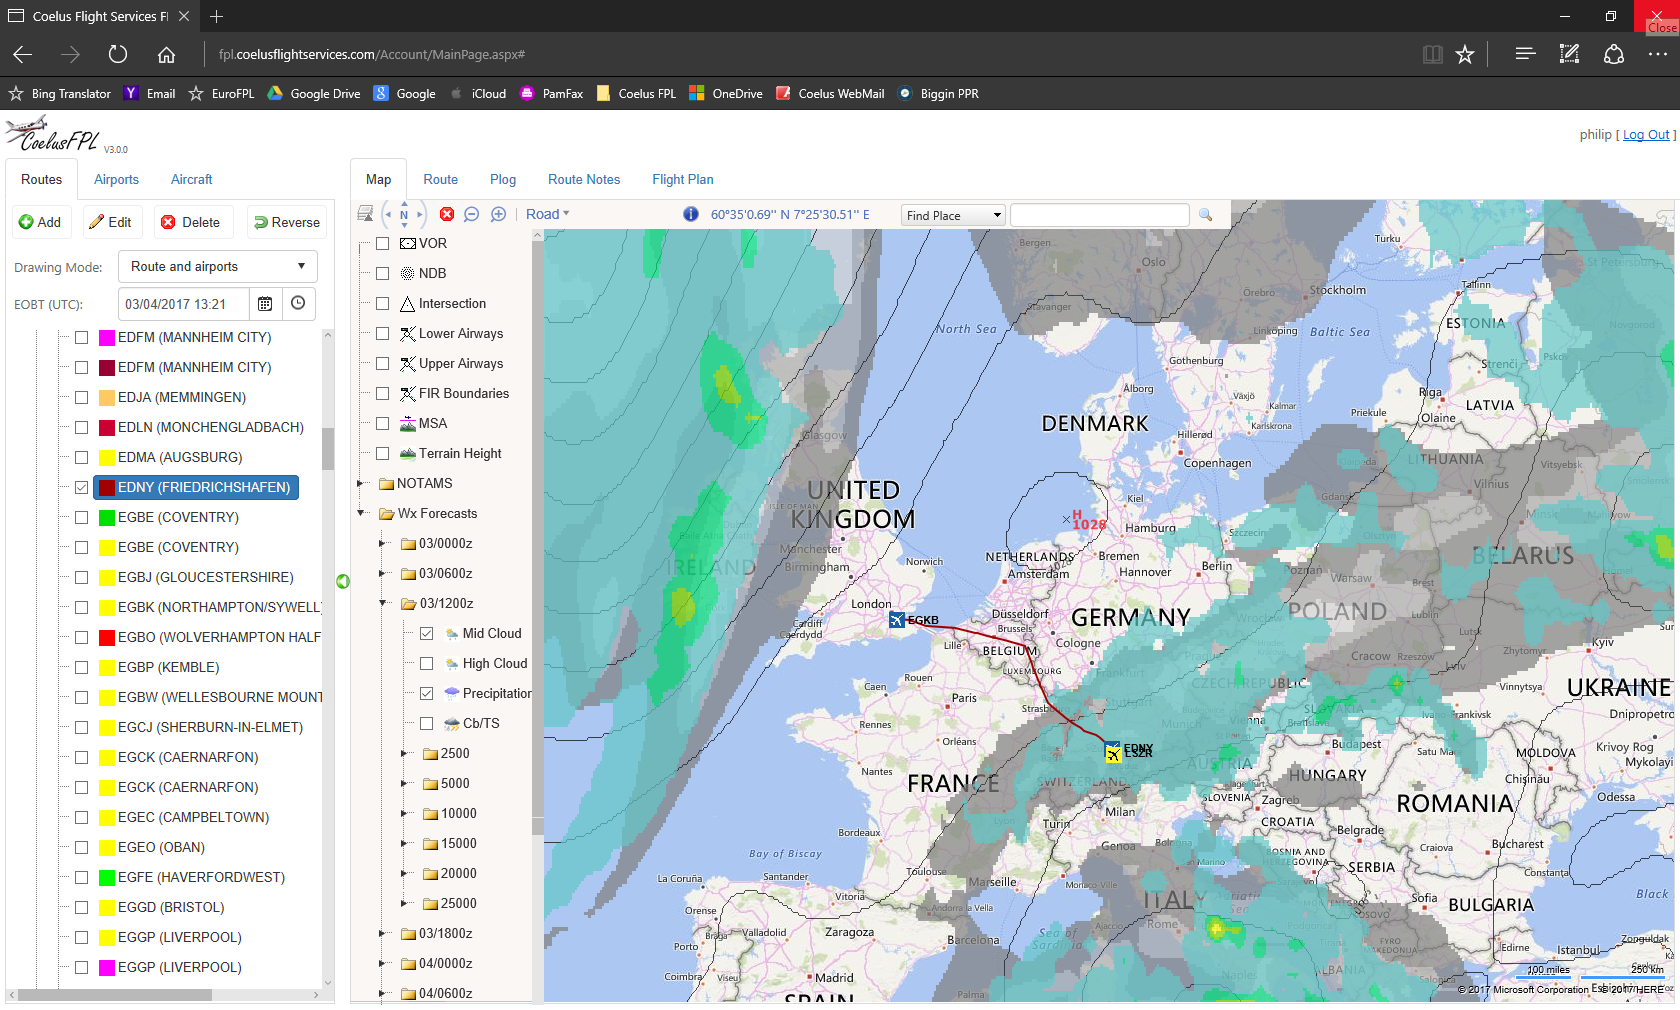The width and height of the screenshot is (1680, 1010).
Task: Click the Find Place search input field
Action: (1099, 215)
